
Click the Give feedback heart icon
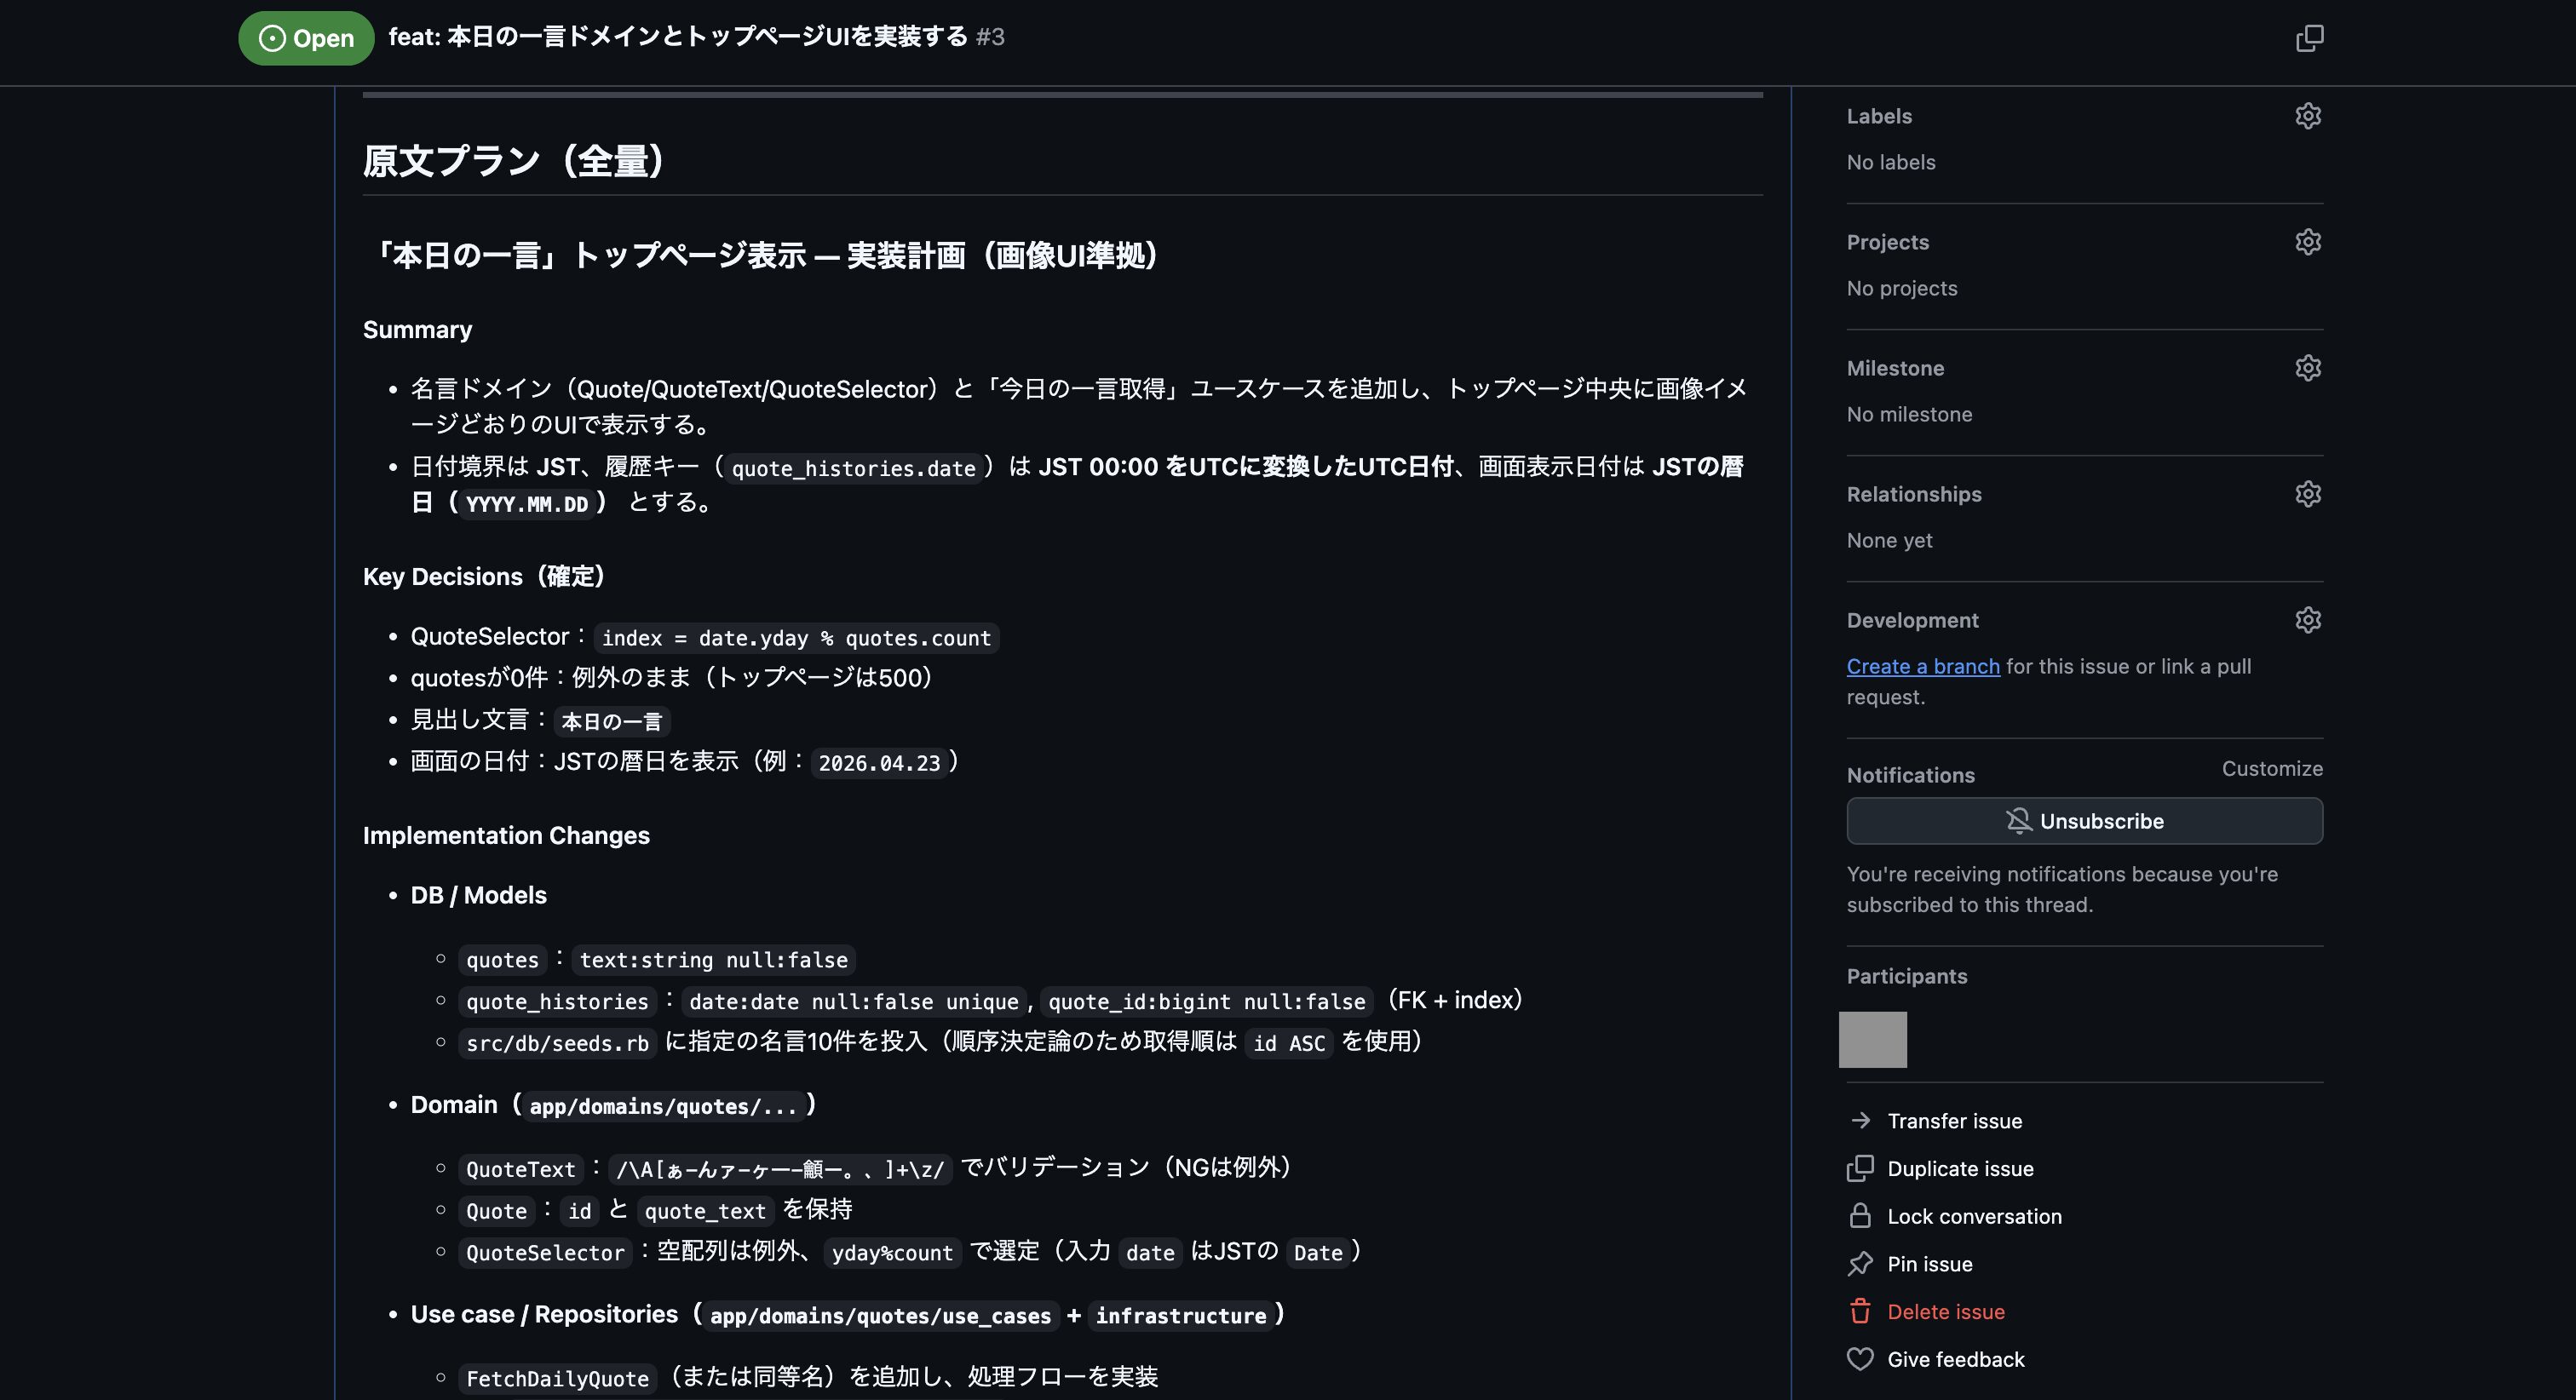point(1860,1359)
